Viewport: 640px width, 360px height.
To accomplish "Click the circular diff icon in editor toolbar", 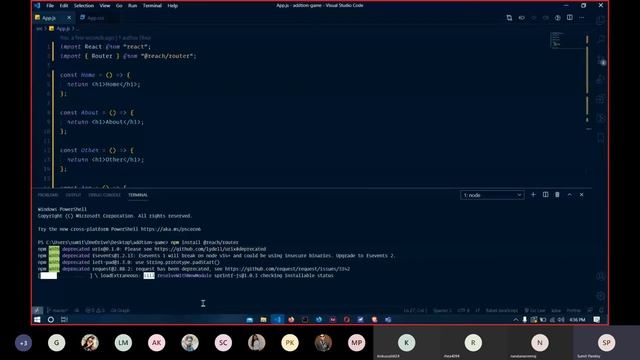I will 558,18.
